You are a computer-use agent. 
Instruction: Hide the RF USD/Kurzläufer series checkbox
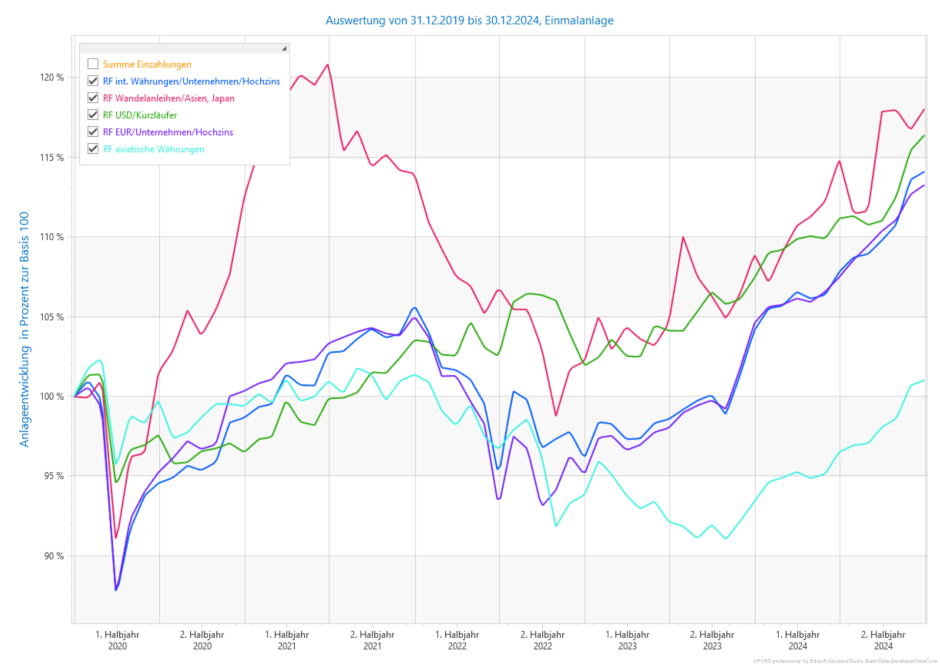(93, 115)
